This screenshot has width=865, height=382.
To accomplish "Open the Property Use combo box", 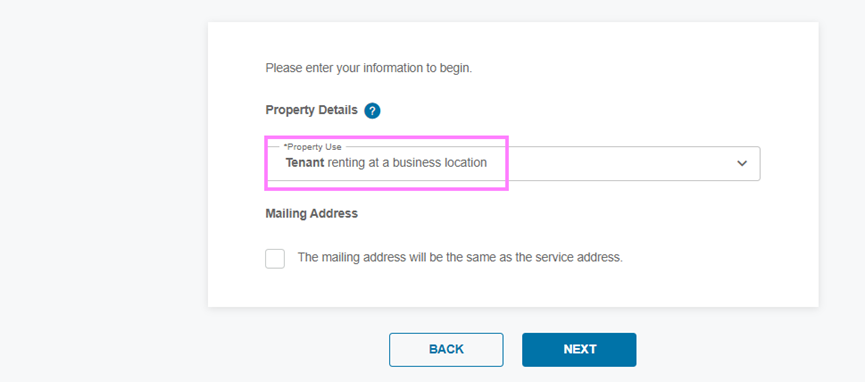I will pos(512,163).
